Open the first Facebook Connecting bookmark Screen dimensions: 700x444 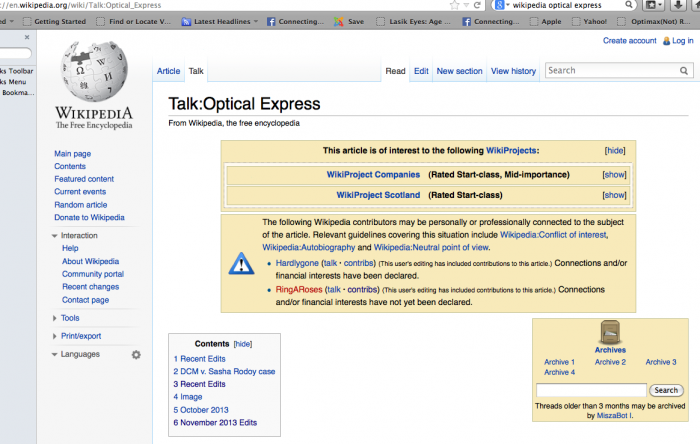[295, 21]
